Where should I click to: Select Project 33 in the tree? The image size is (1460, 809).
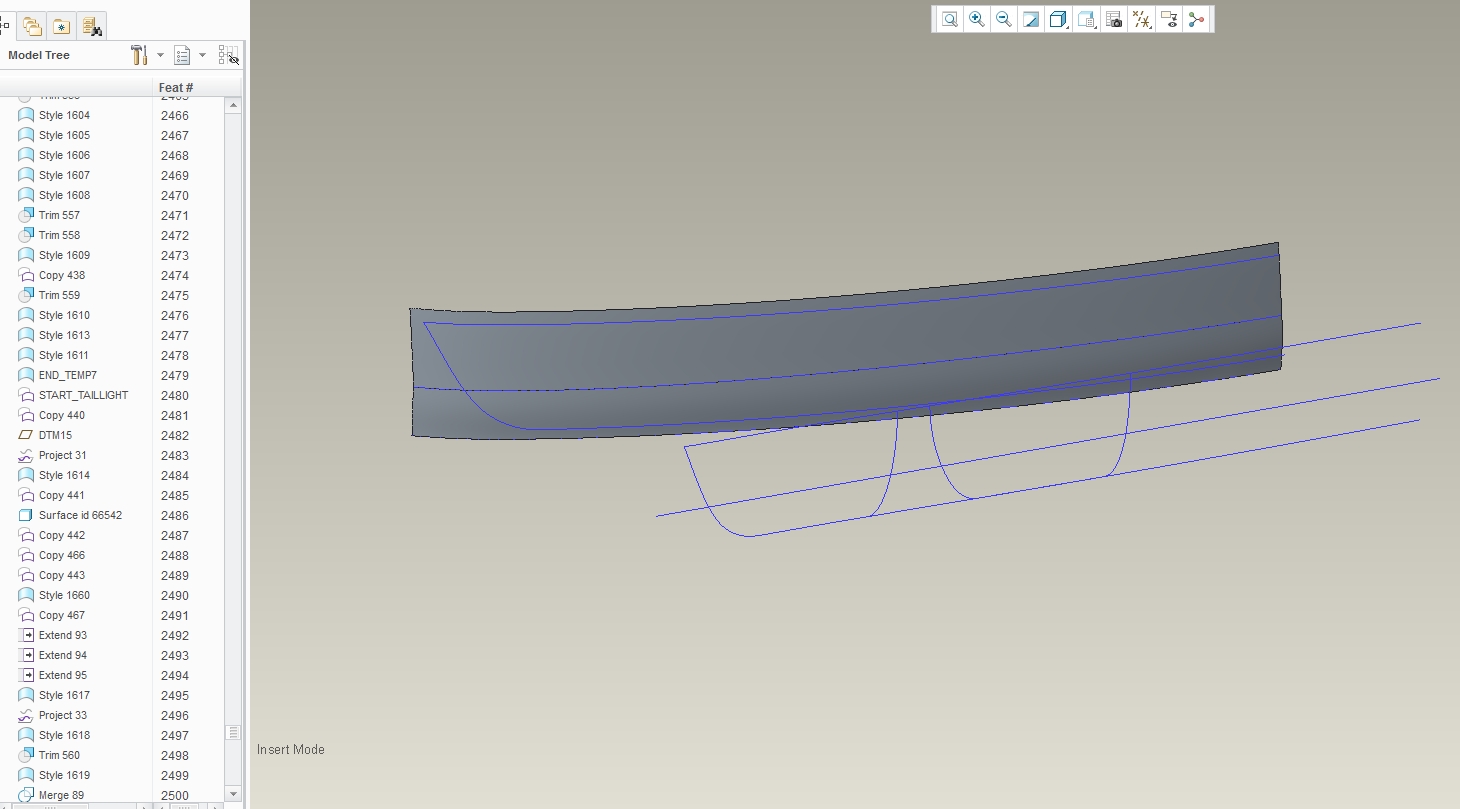63,715
